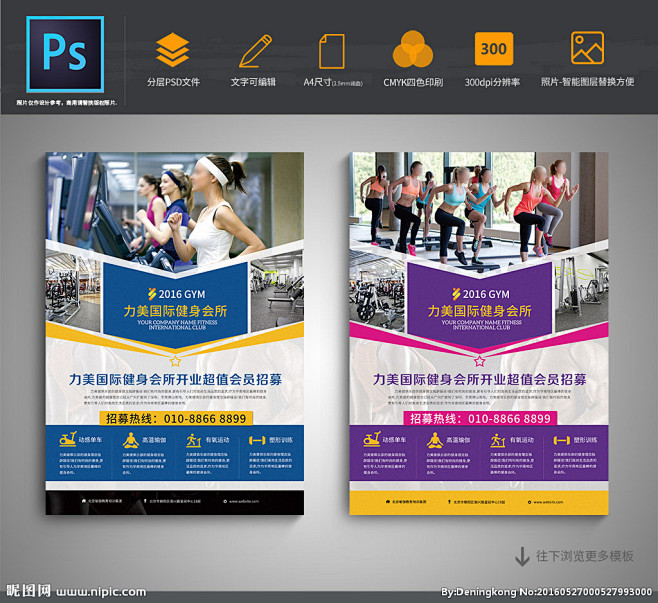The image size is (658, 603).
Task: Click the photo smart layer replacement icon
Action: click(587, 49)
